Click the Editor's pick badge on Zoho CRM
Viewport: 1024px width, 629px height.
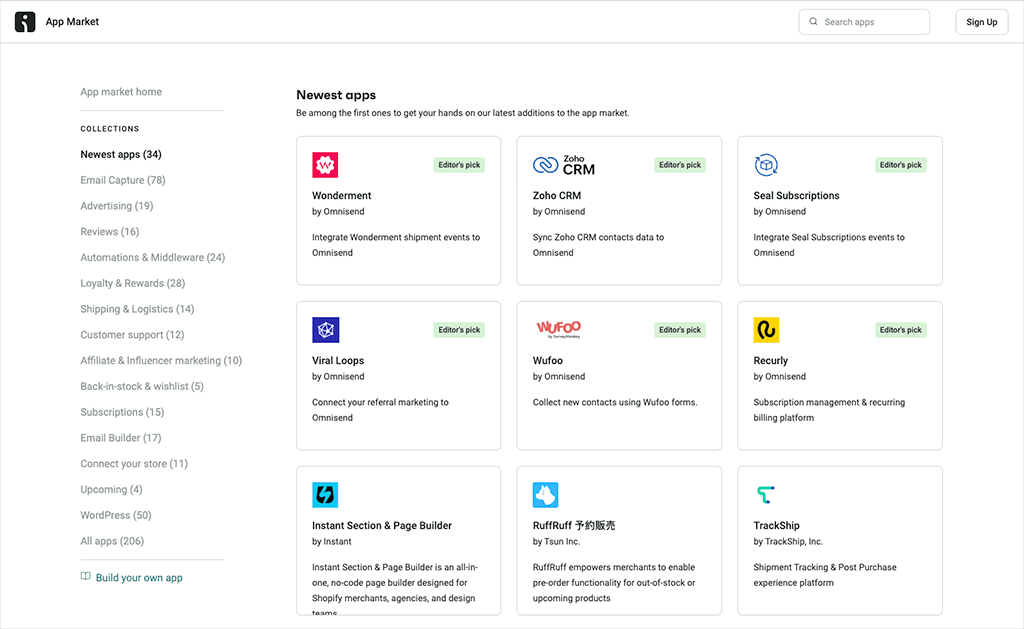[x=680, y=165]
